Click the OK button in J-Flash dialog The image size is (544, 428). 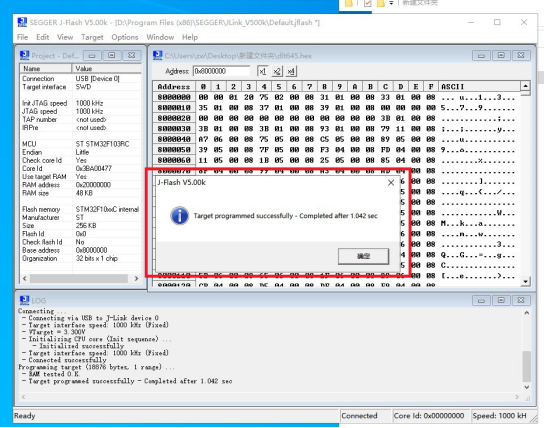pos(363,256)
